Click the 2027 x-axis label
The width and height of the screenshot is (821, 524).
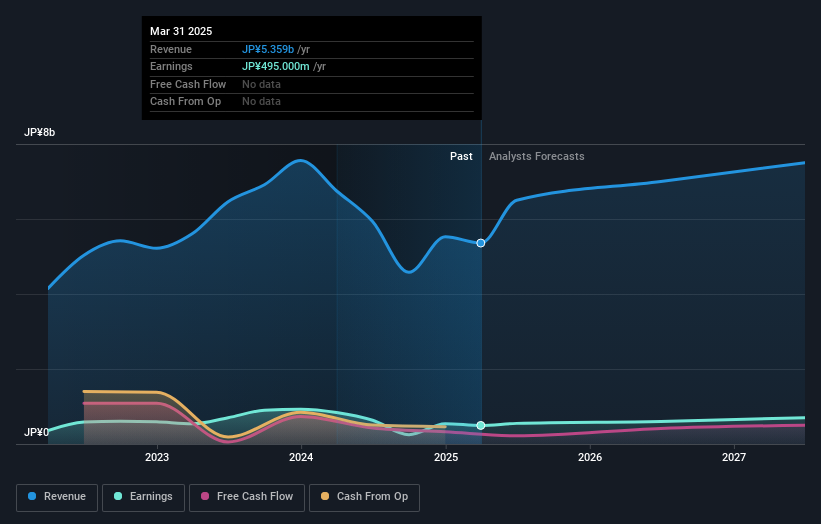point(734,457)
